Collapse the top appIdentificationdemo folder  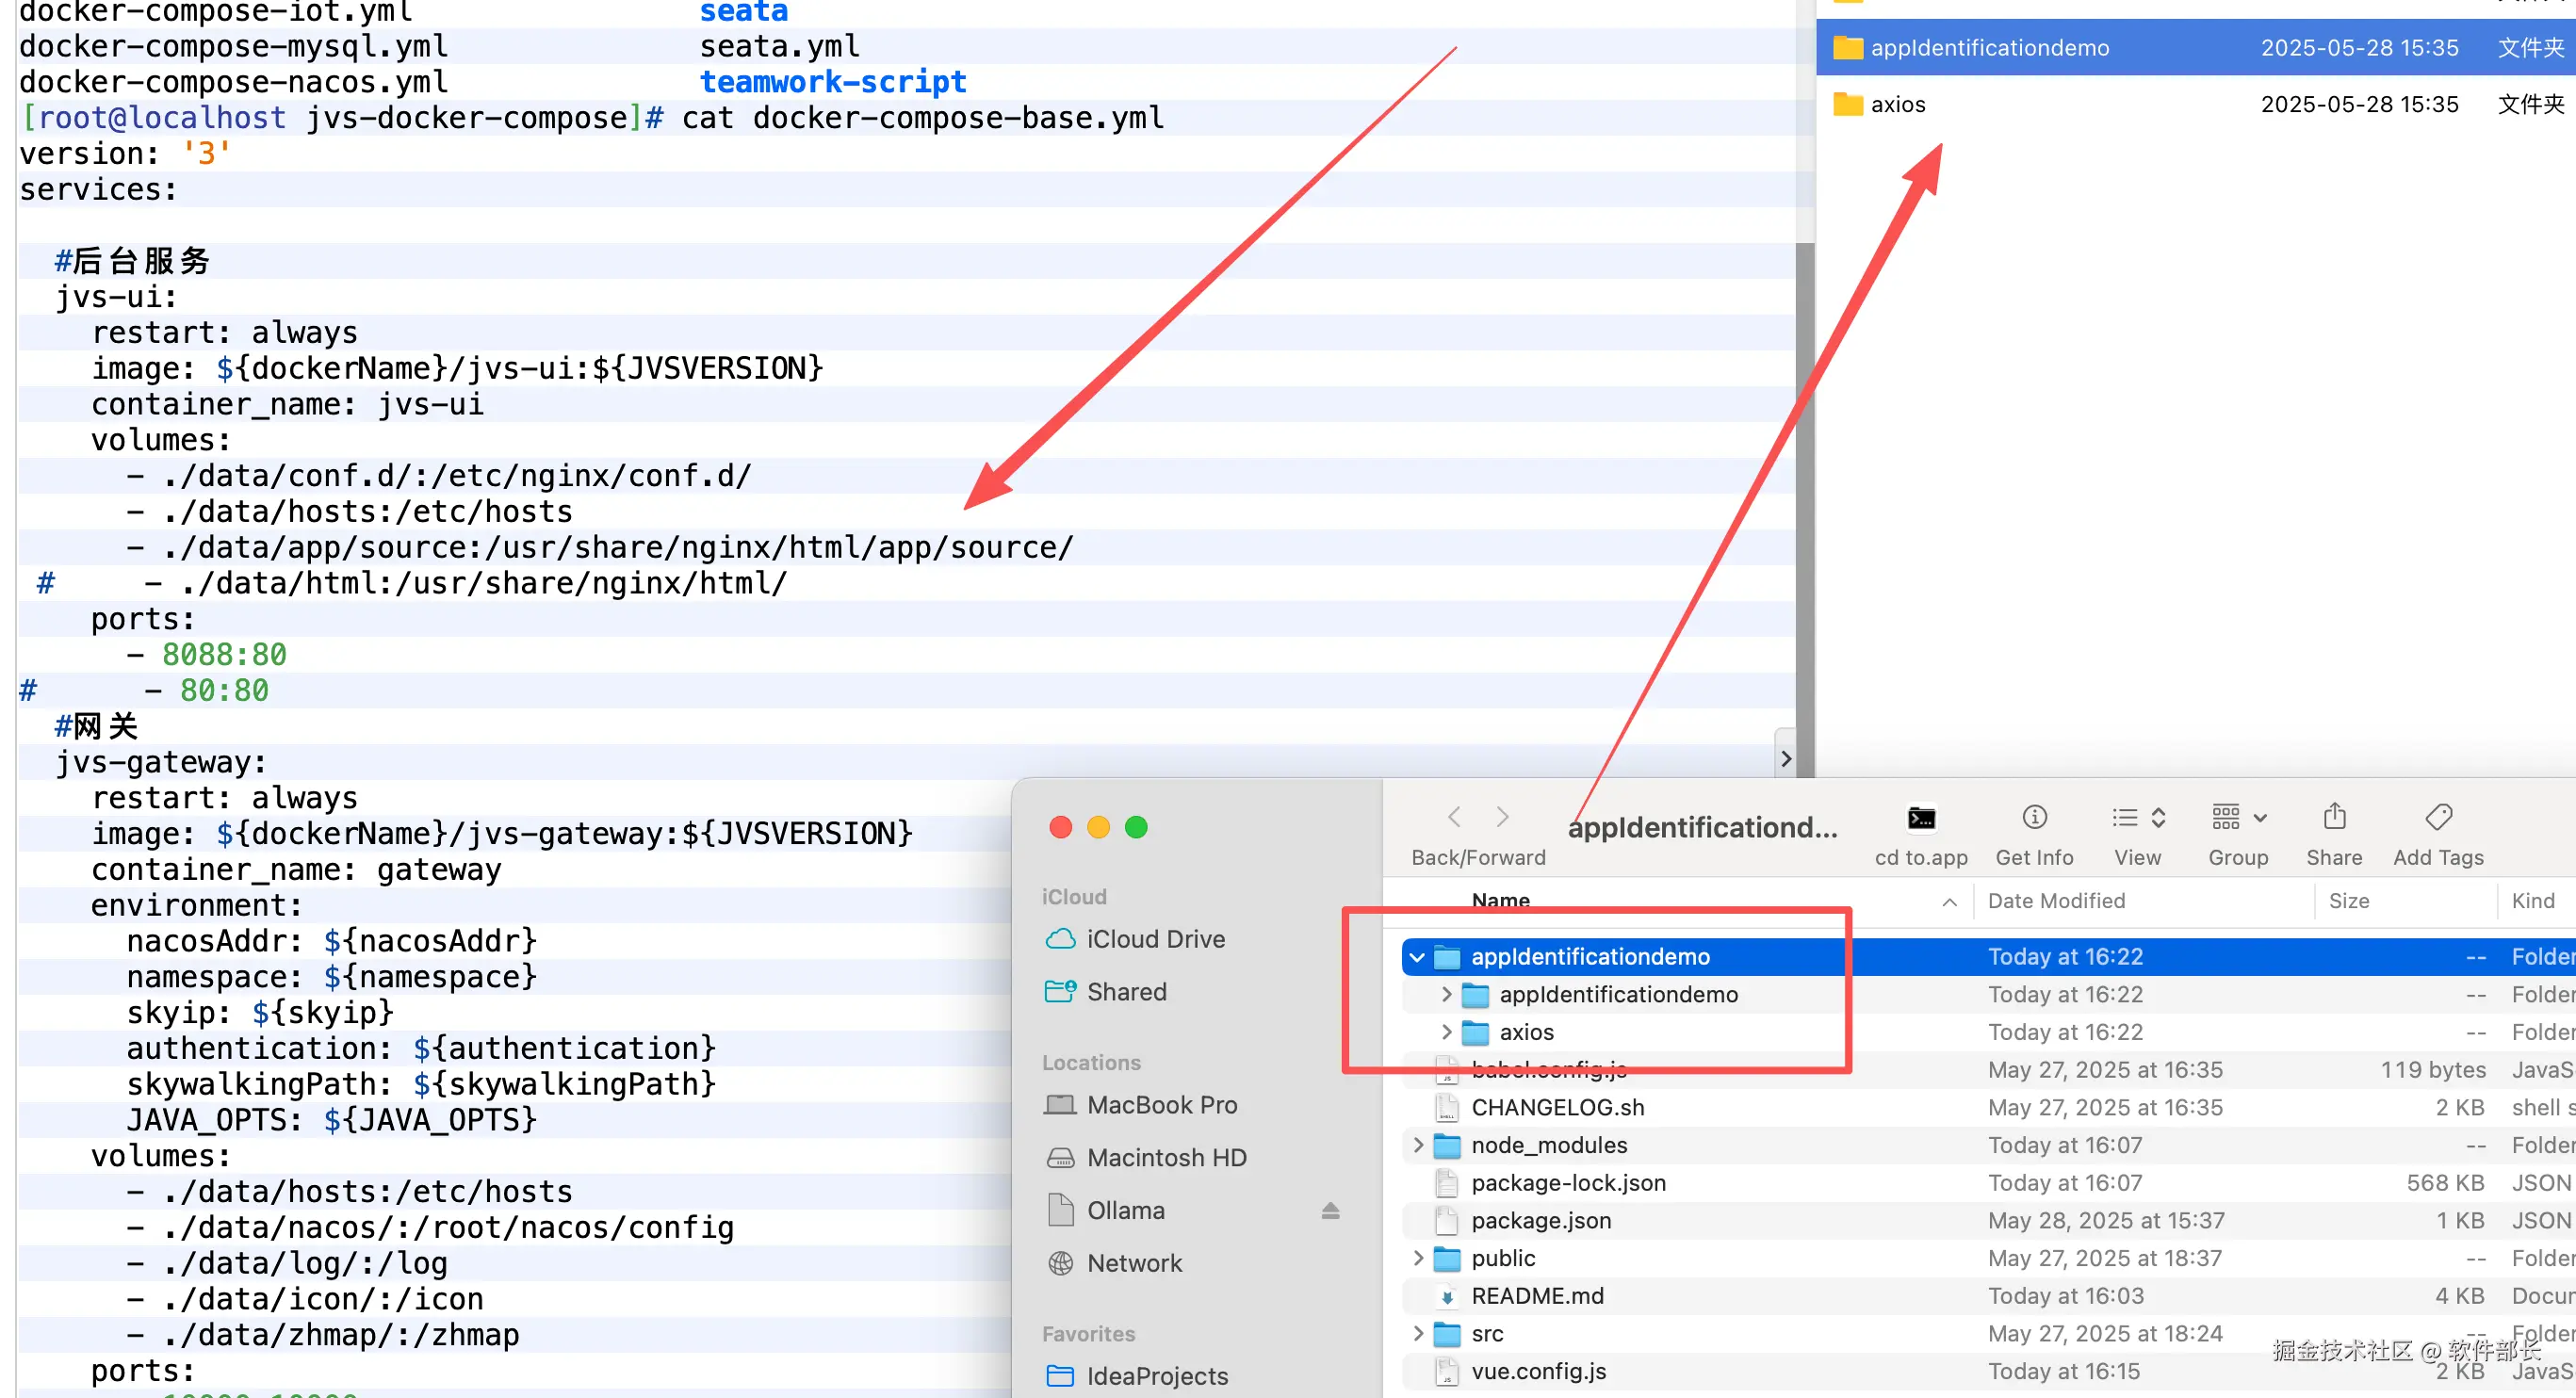click(1416, 957)
